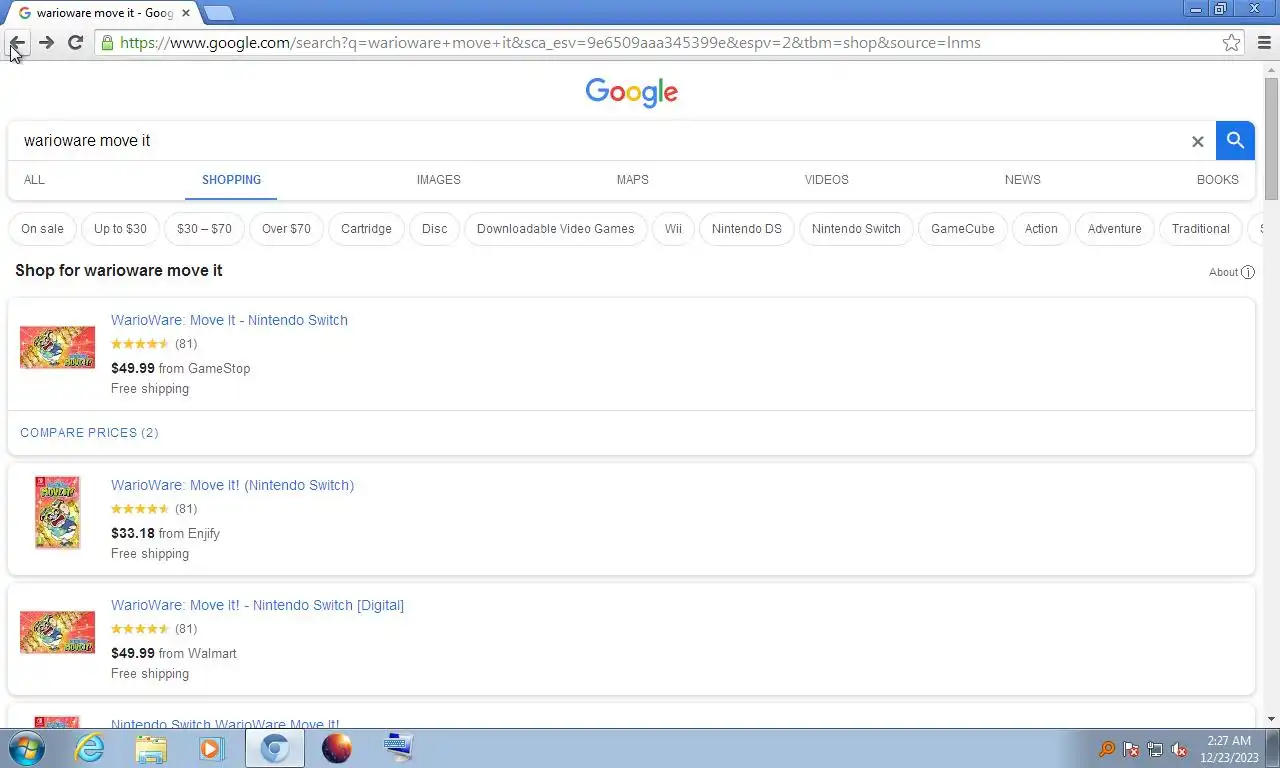
Task: Toggle the Action genre filter
Action: [x=1041, y=229]
